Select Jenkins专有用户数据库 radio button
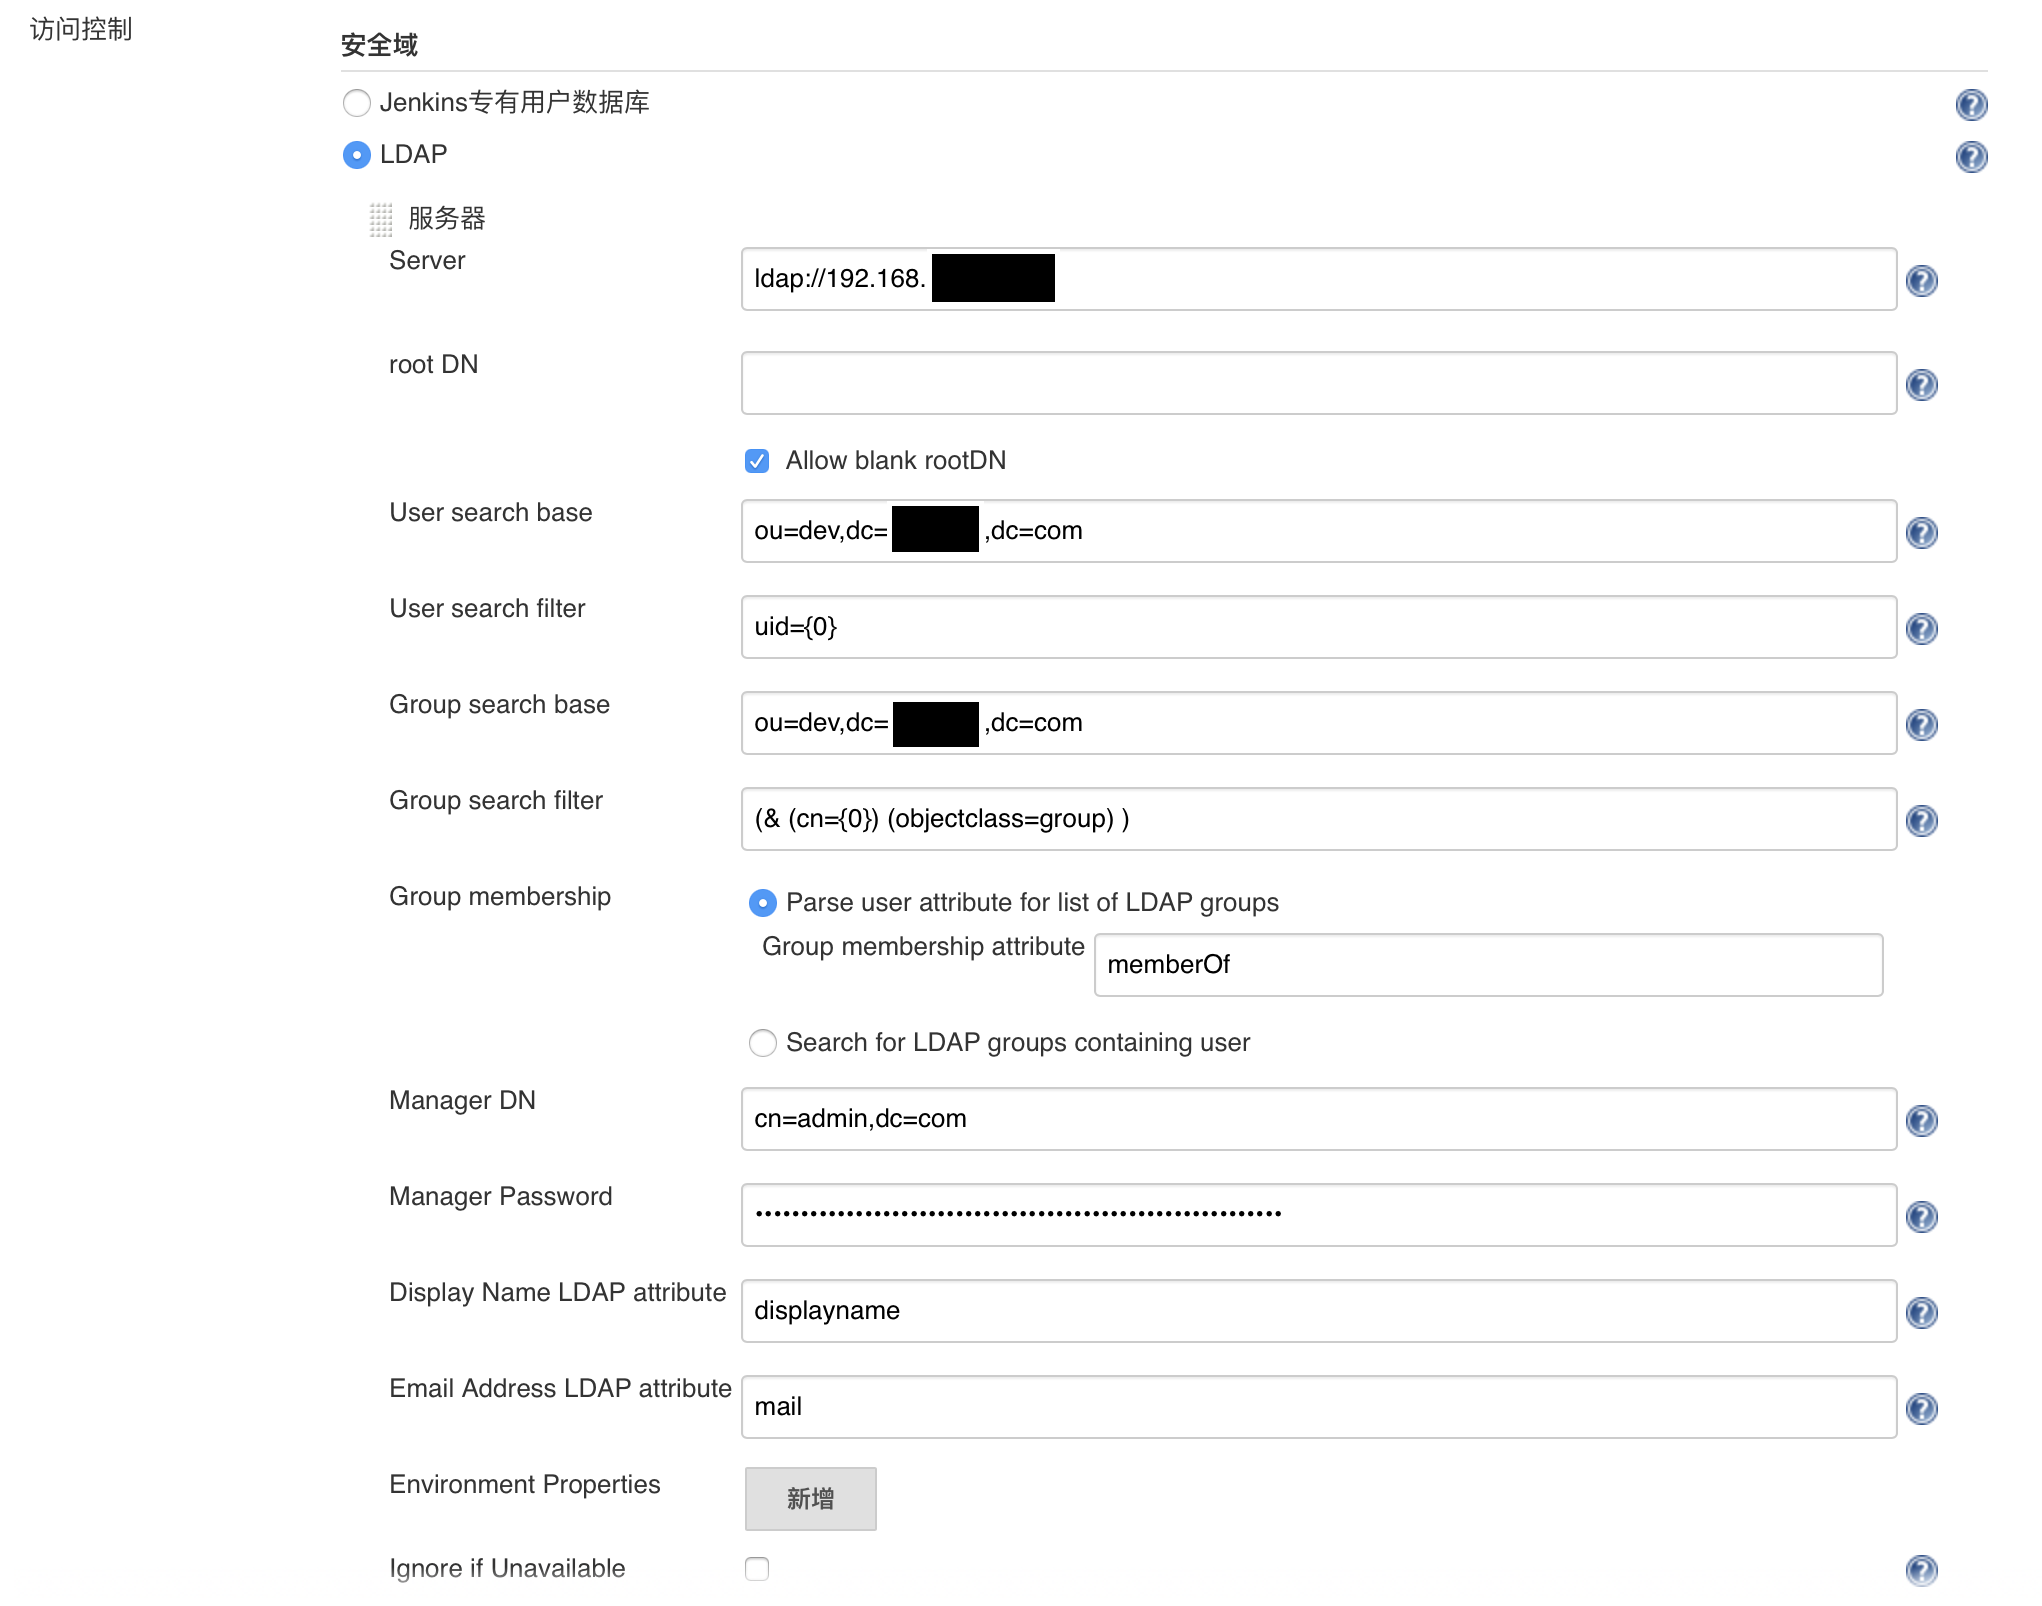Image resolution: width=2042 pixels, height=1606 pixels. (x=357, y=103)
